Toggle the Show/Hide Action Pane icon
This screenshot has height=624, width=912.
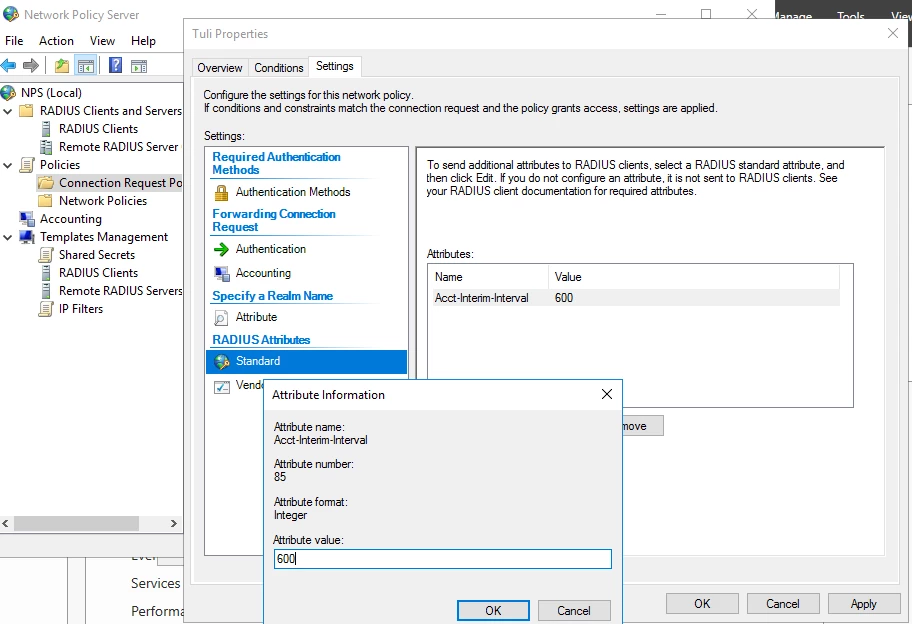click(139, 66)
